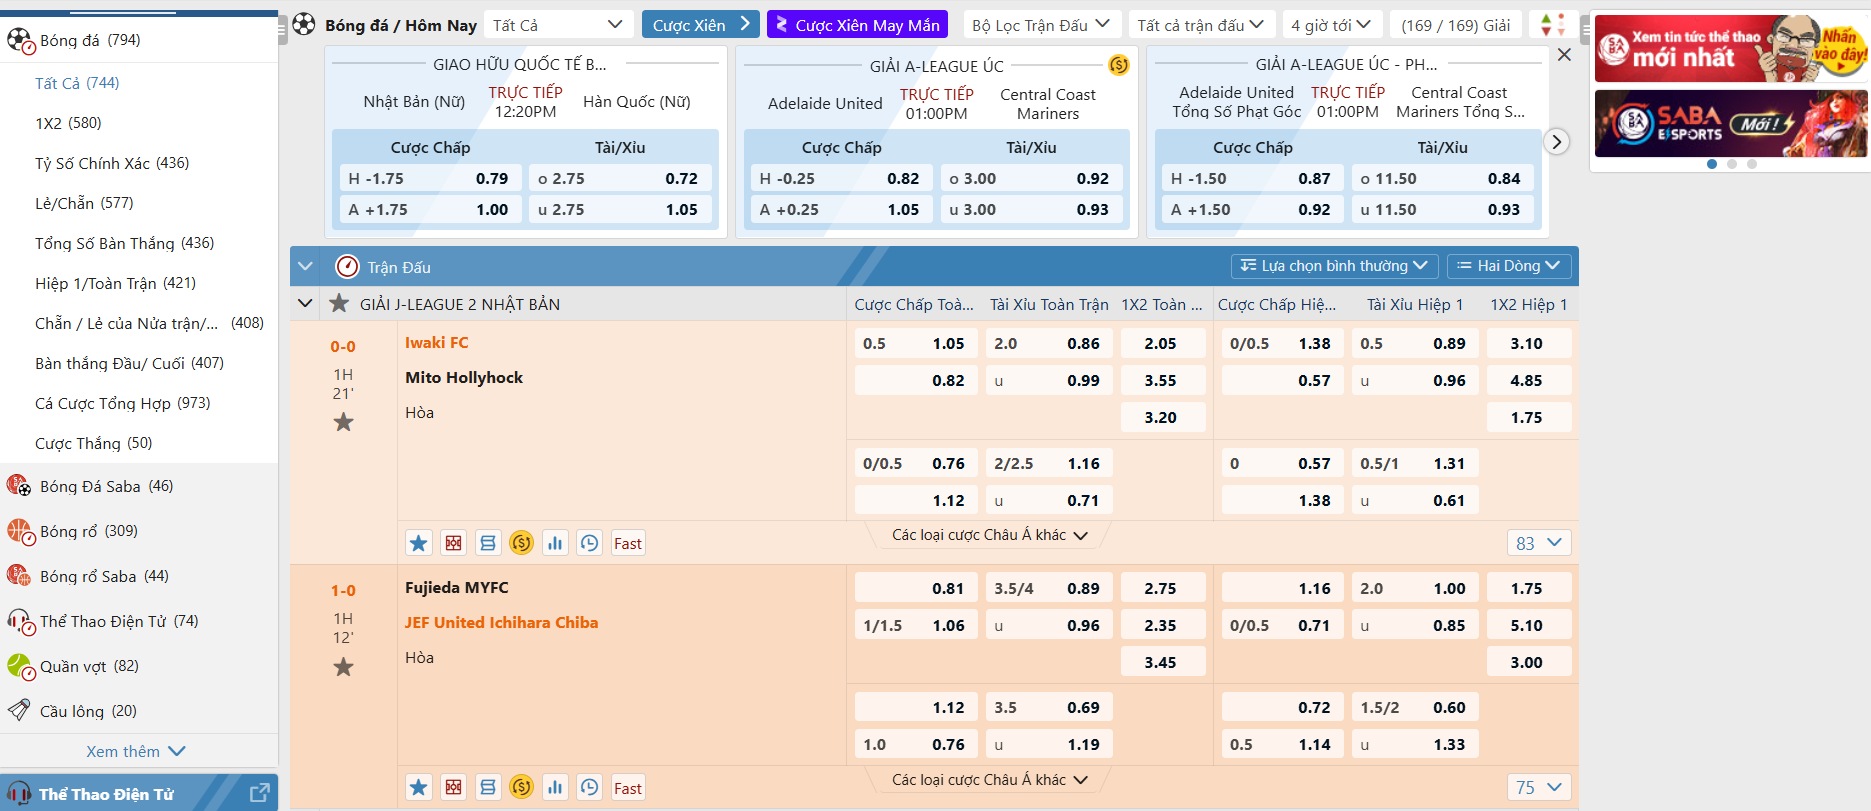Open Thể Thao Điện Tử (74) in sports list

coord(139,621)
